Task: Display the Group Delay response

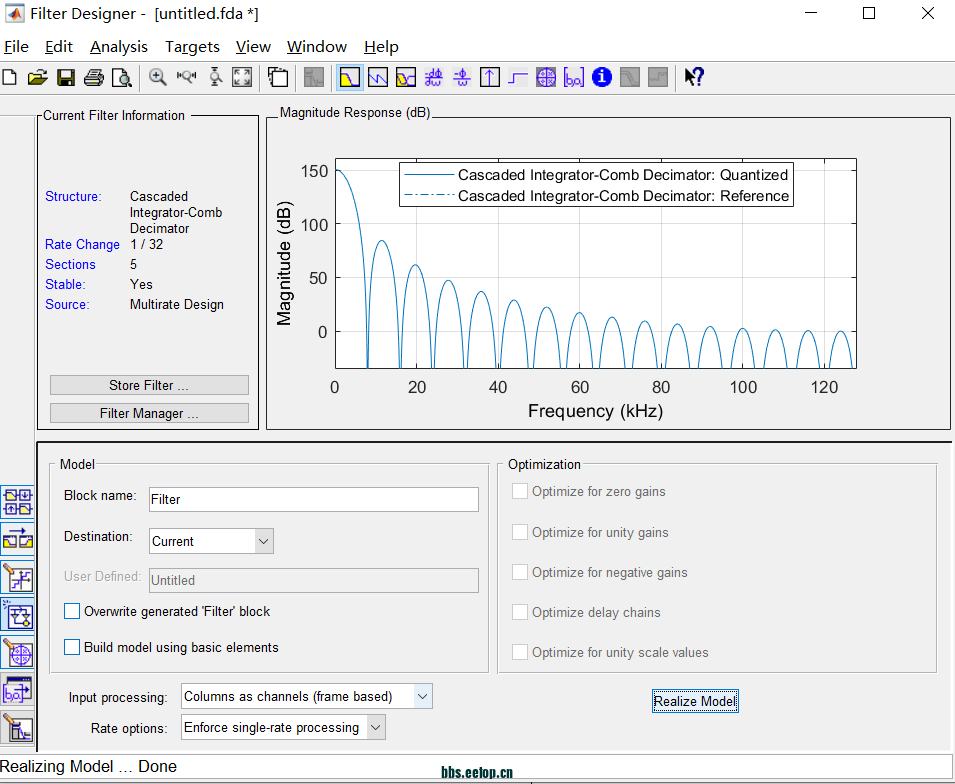Action: (434, 77)
